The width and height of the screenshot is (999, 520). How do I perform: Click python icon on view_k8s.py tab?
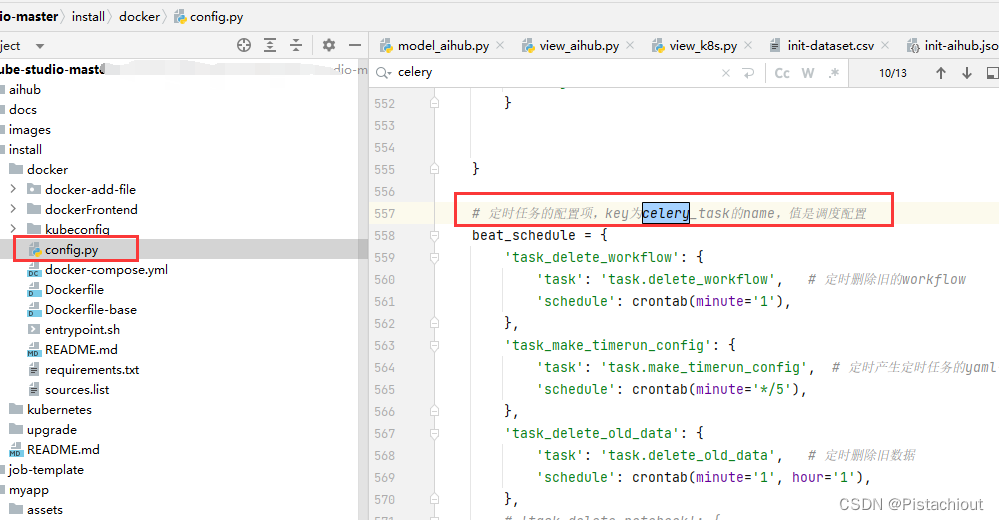658,46
